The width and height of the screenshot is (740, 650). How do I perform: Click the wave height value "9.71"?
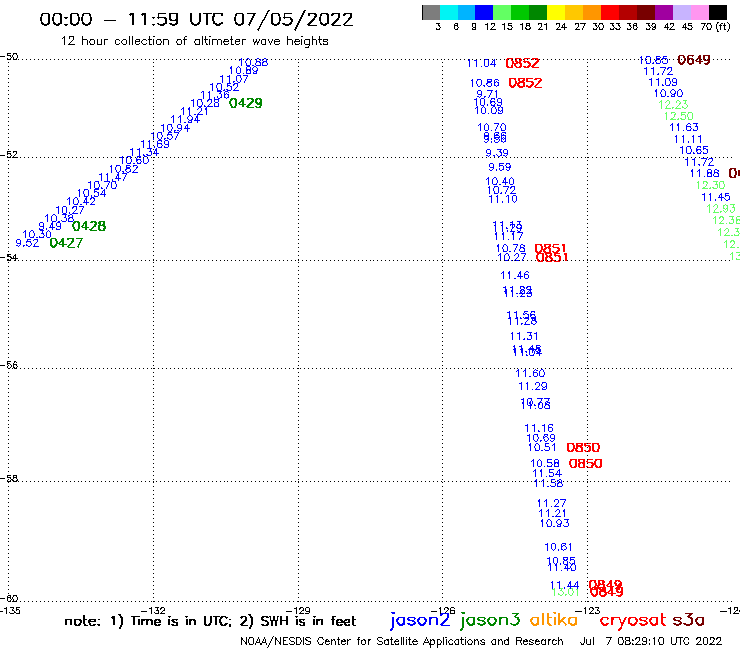(x=487, y=93)
